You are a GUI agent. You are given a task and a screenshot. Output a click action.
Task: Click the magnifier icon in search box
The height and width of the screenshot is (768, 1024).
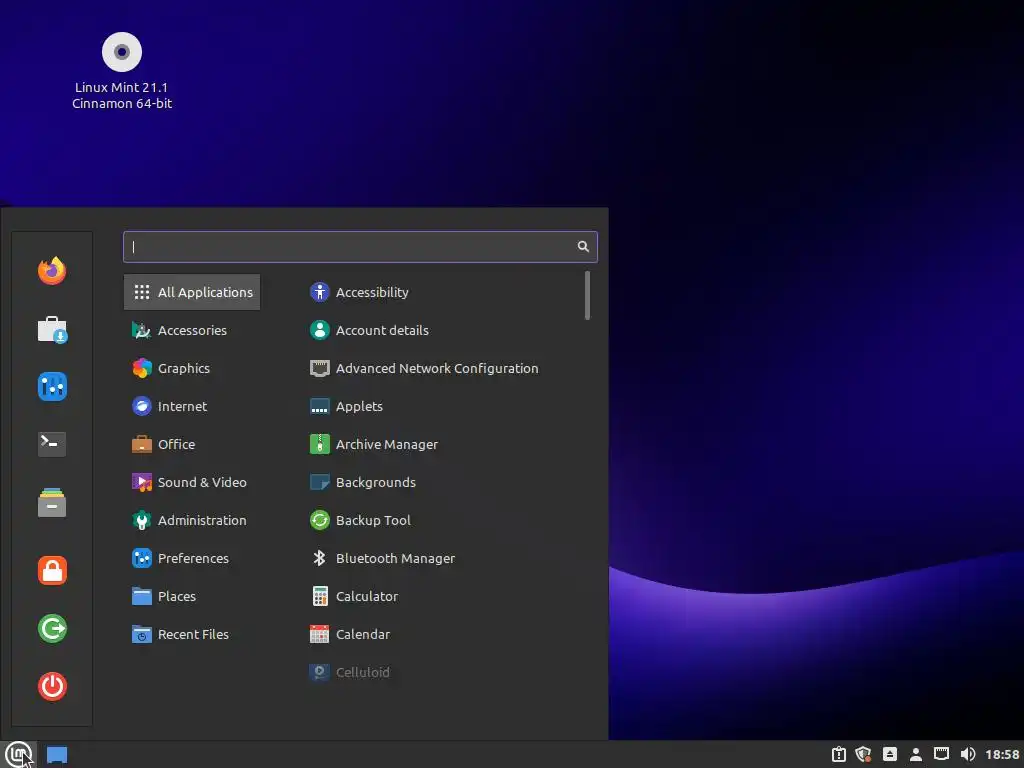pyautogui.click(x=583, y=246)
